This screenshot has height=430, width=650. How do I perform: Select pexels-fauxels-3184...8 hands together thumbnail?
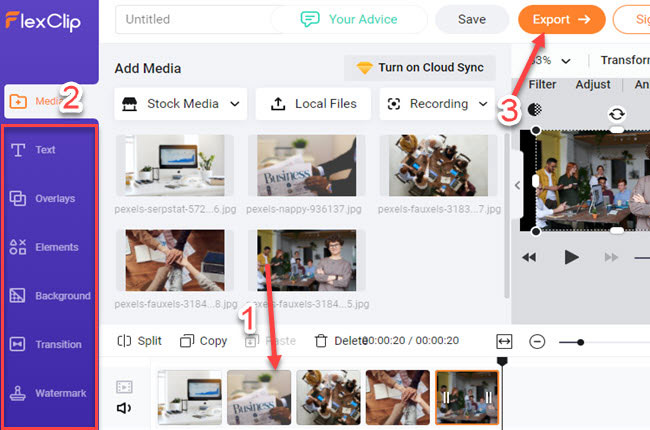pos(175,260)
